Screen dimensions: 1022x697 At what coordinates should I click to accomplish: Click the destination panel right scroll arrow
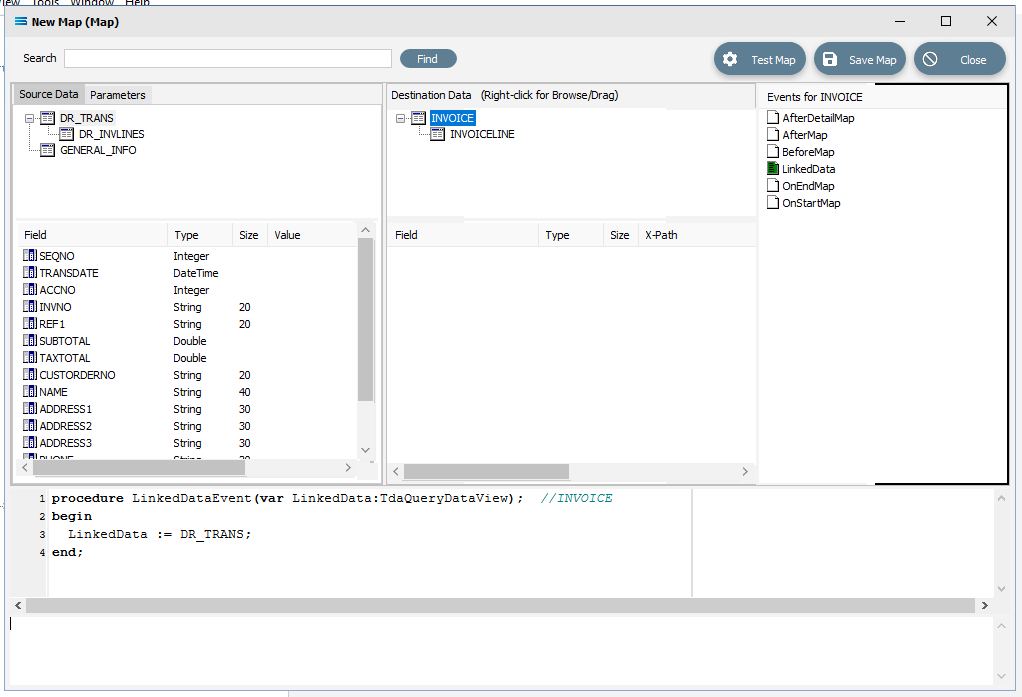coord(745,471)
